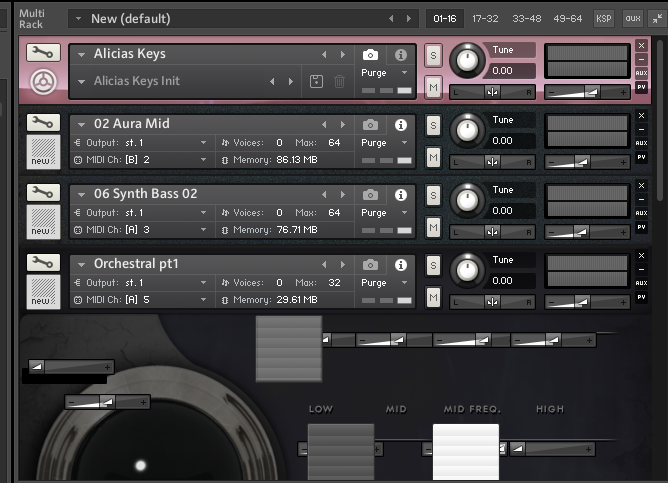Solo the 02 Aura Mid instrument
The image size is (668, 483).
point(433,125)
